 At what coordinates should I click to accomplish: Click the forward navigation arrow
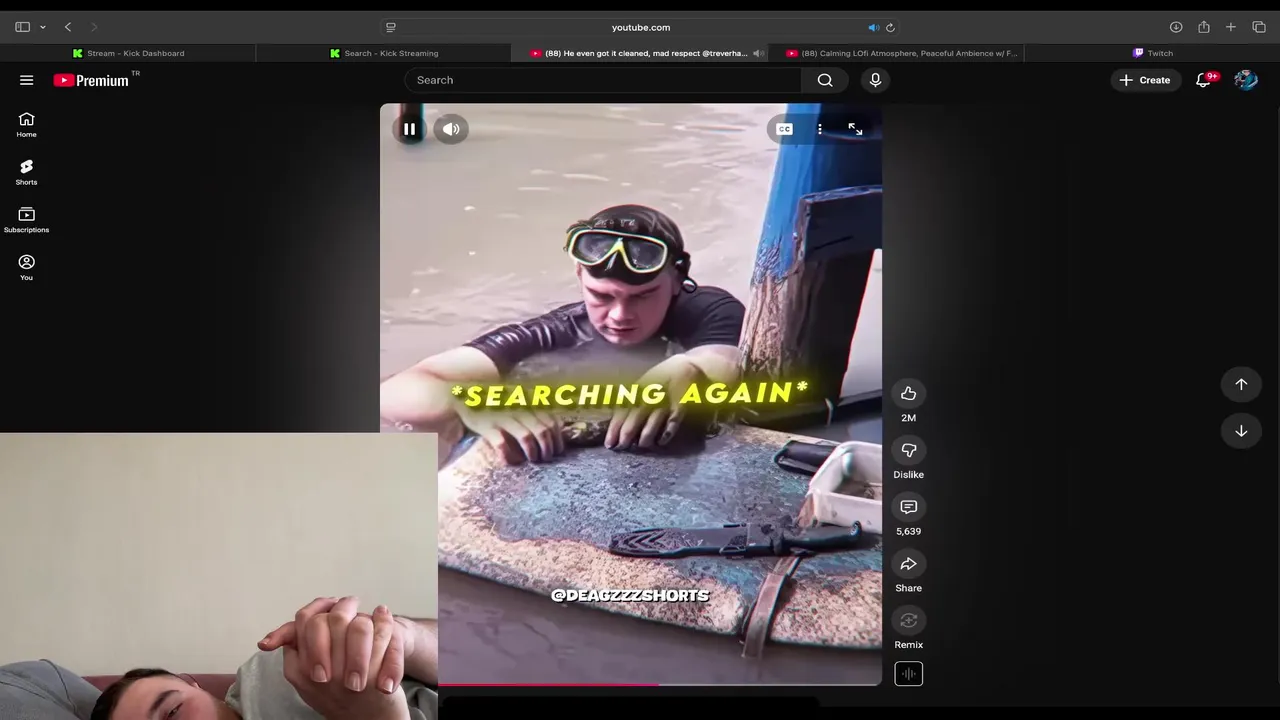point(94,27)
